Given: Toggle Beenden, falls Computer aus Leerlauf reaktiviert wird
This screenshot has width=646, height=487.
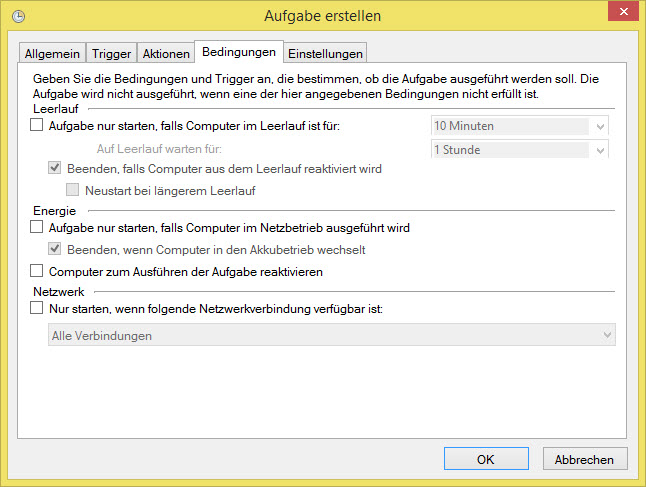Looking at the screenshot, I should point(56,169).
